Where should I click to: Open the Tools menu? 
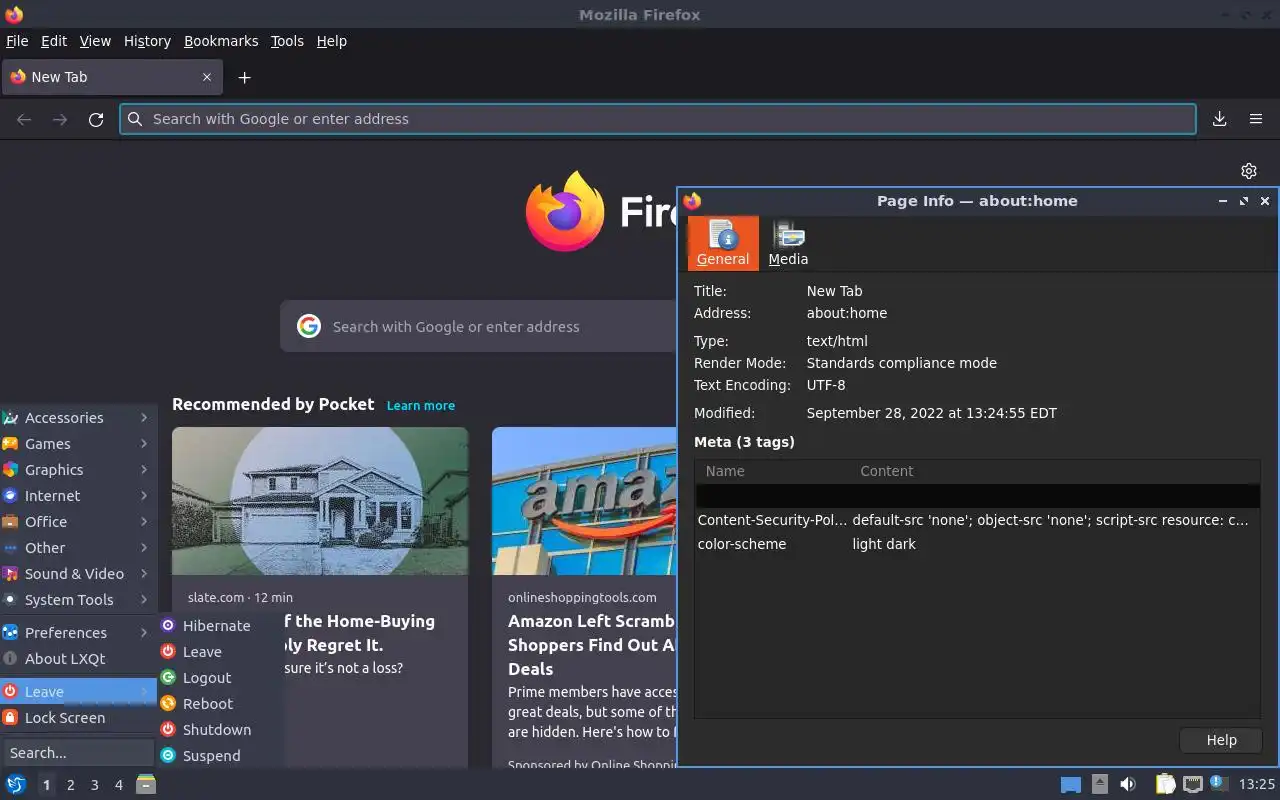[x=287, y=41]
